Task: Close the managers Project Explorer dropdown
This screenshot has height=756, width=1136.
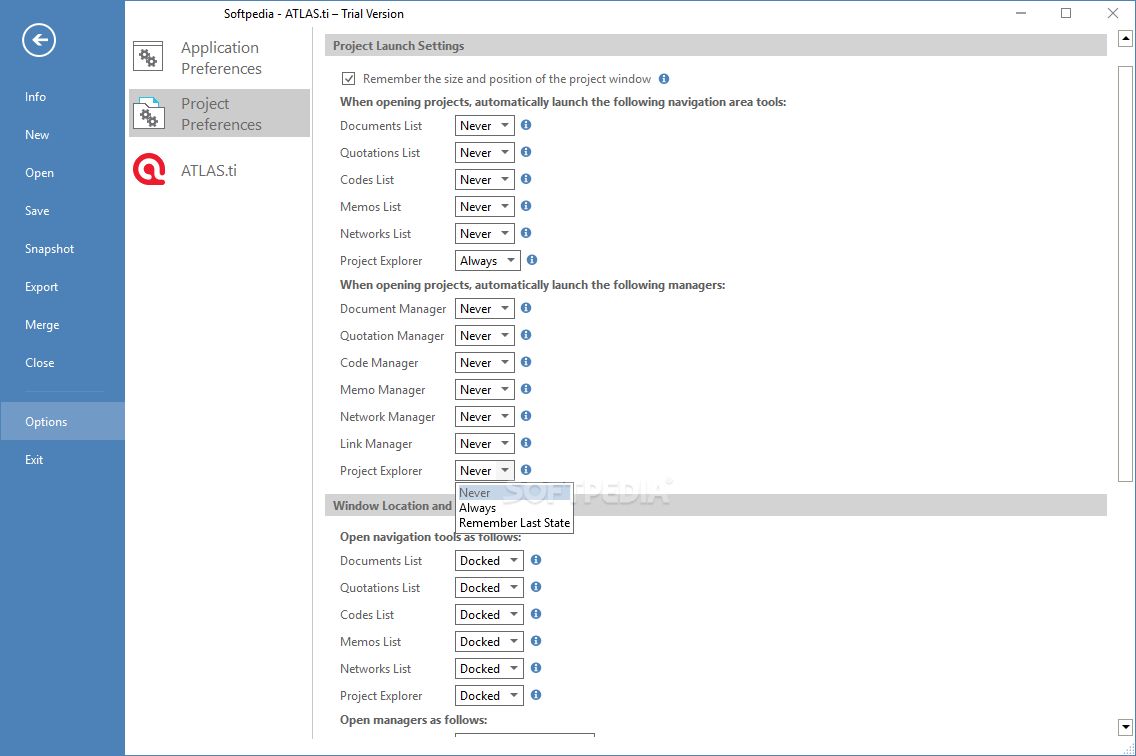Action: pyautogui.click(x=485, y=470)
